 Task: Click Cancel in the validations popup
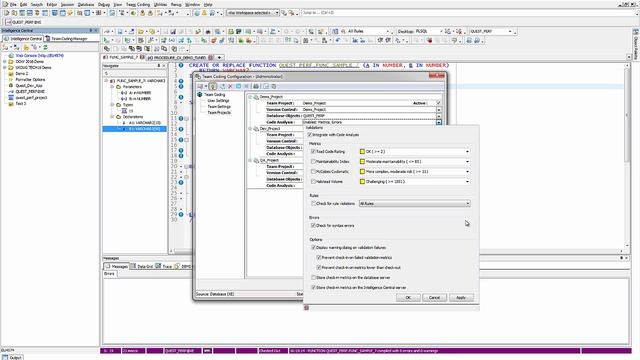pos(434,298)
